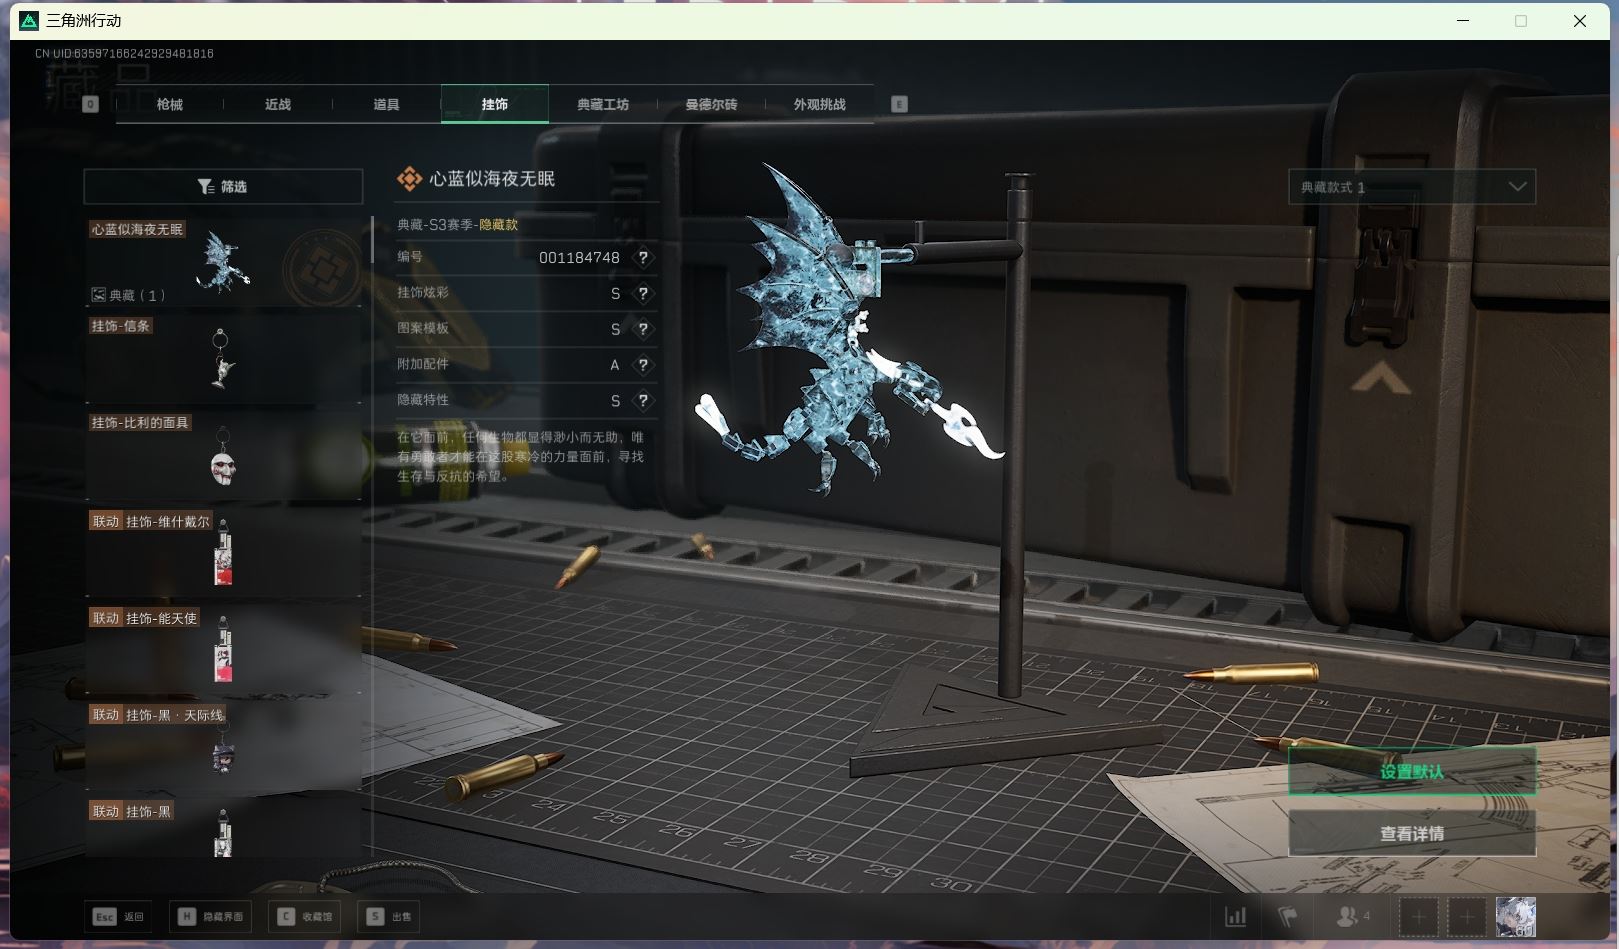Image resolution: width=1619 pixels, height=949 pixels.
Task: Open the 筛选 filter panel
Action: coord(222,186)
